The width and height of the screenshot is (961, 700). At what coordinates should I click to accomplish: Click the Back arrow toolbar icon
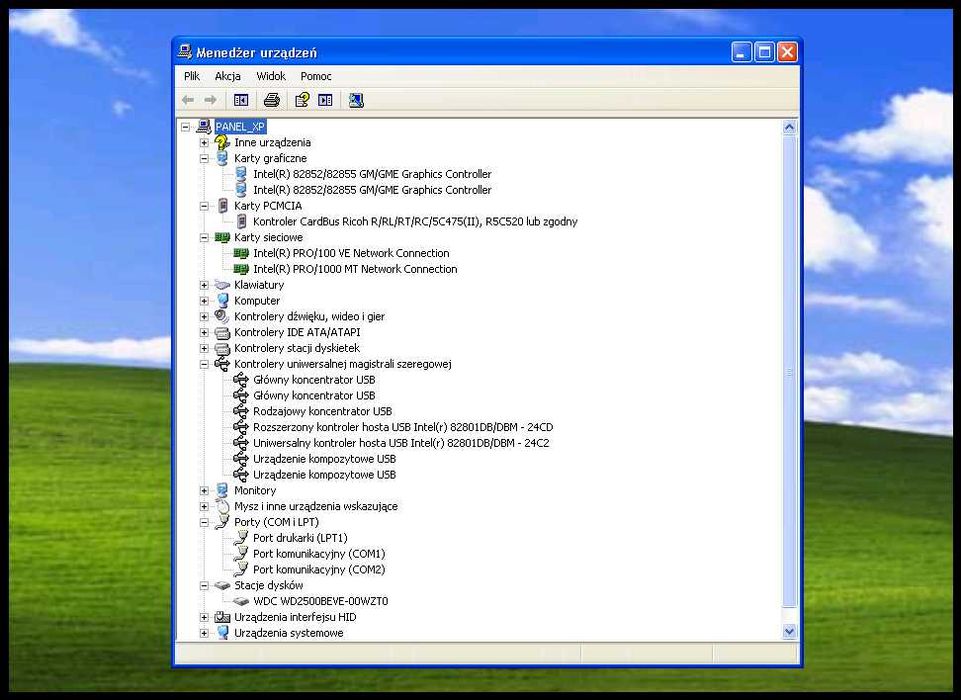click(x=188, y=100)
